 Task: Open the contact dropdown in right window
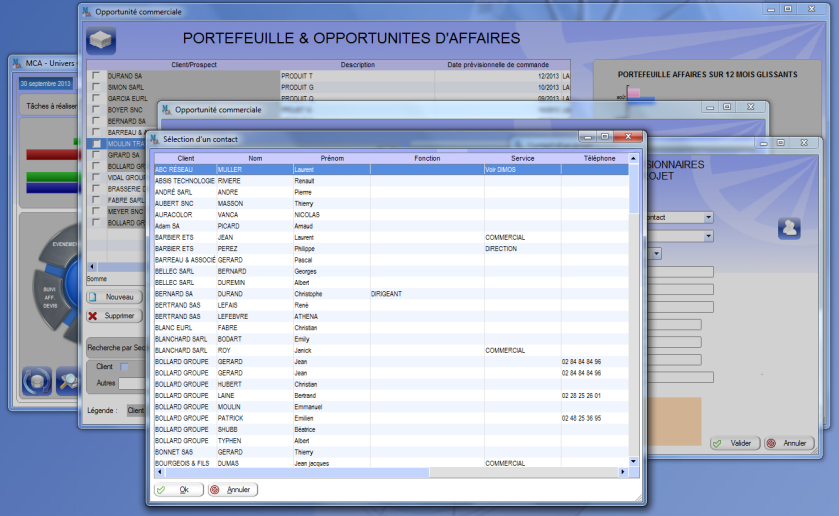point(708,217)
